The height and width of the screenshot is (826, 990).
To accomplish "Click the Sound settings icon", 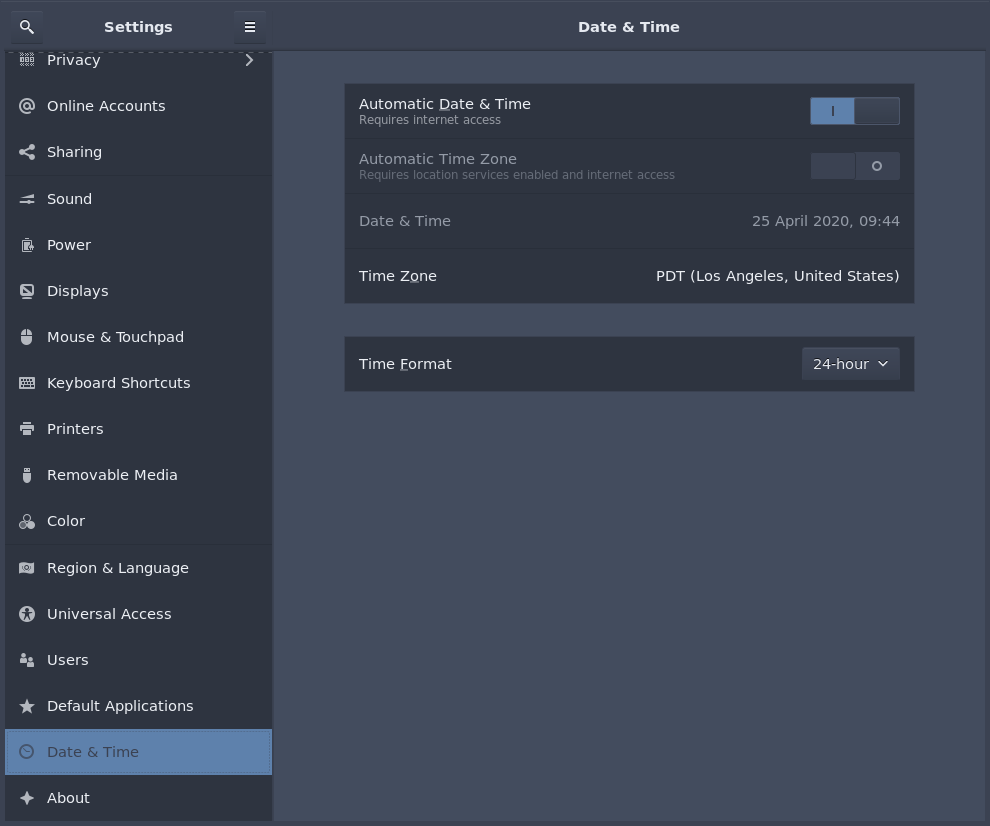I will (26, 199).
